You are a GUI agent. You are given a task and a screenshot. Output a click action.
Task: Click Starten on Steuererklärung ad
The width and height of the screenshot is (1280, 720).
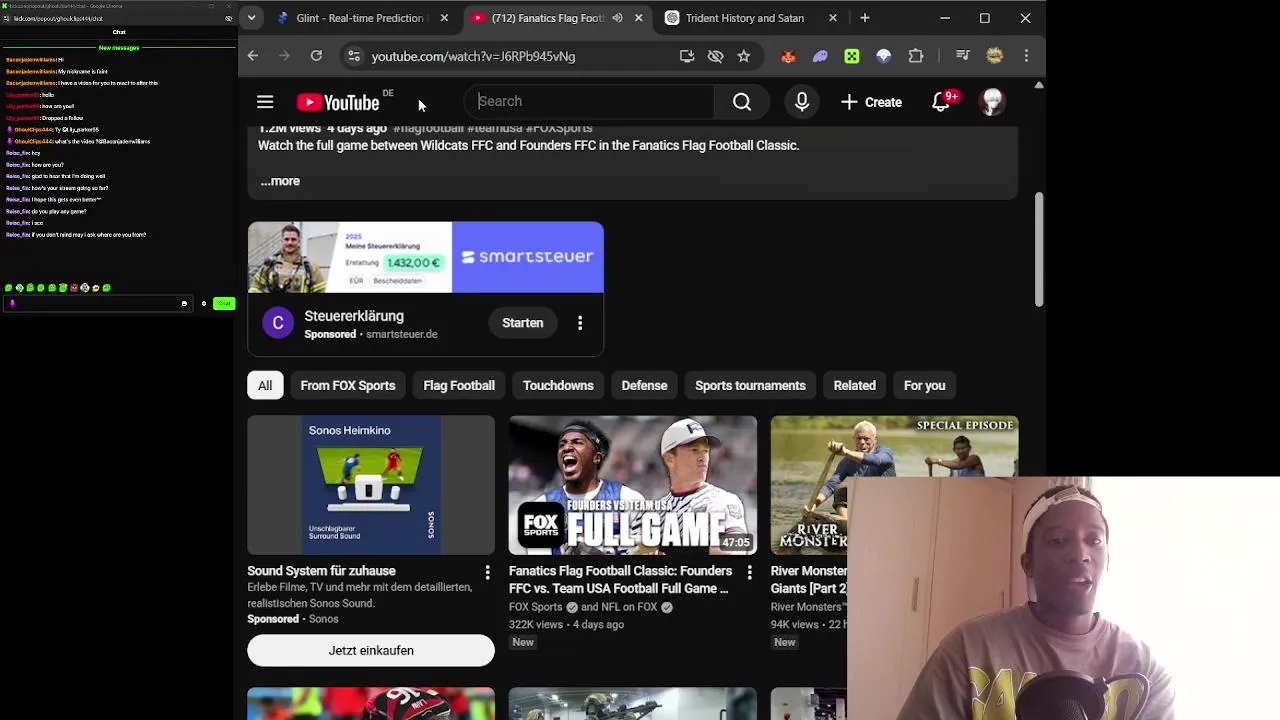point(523,323)
